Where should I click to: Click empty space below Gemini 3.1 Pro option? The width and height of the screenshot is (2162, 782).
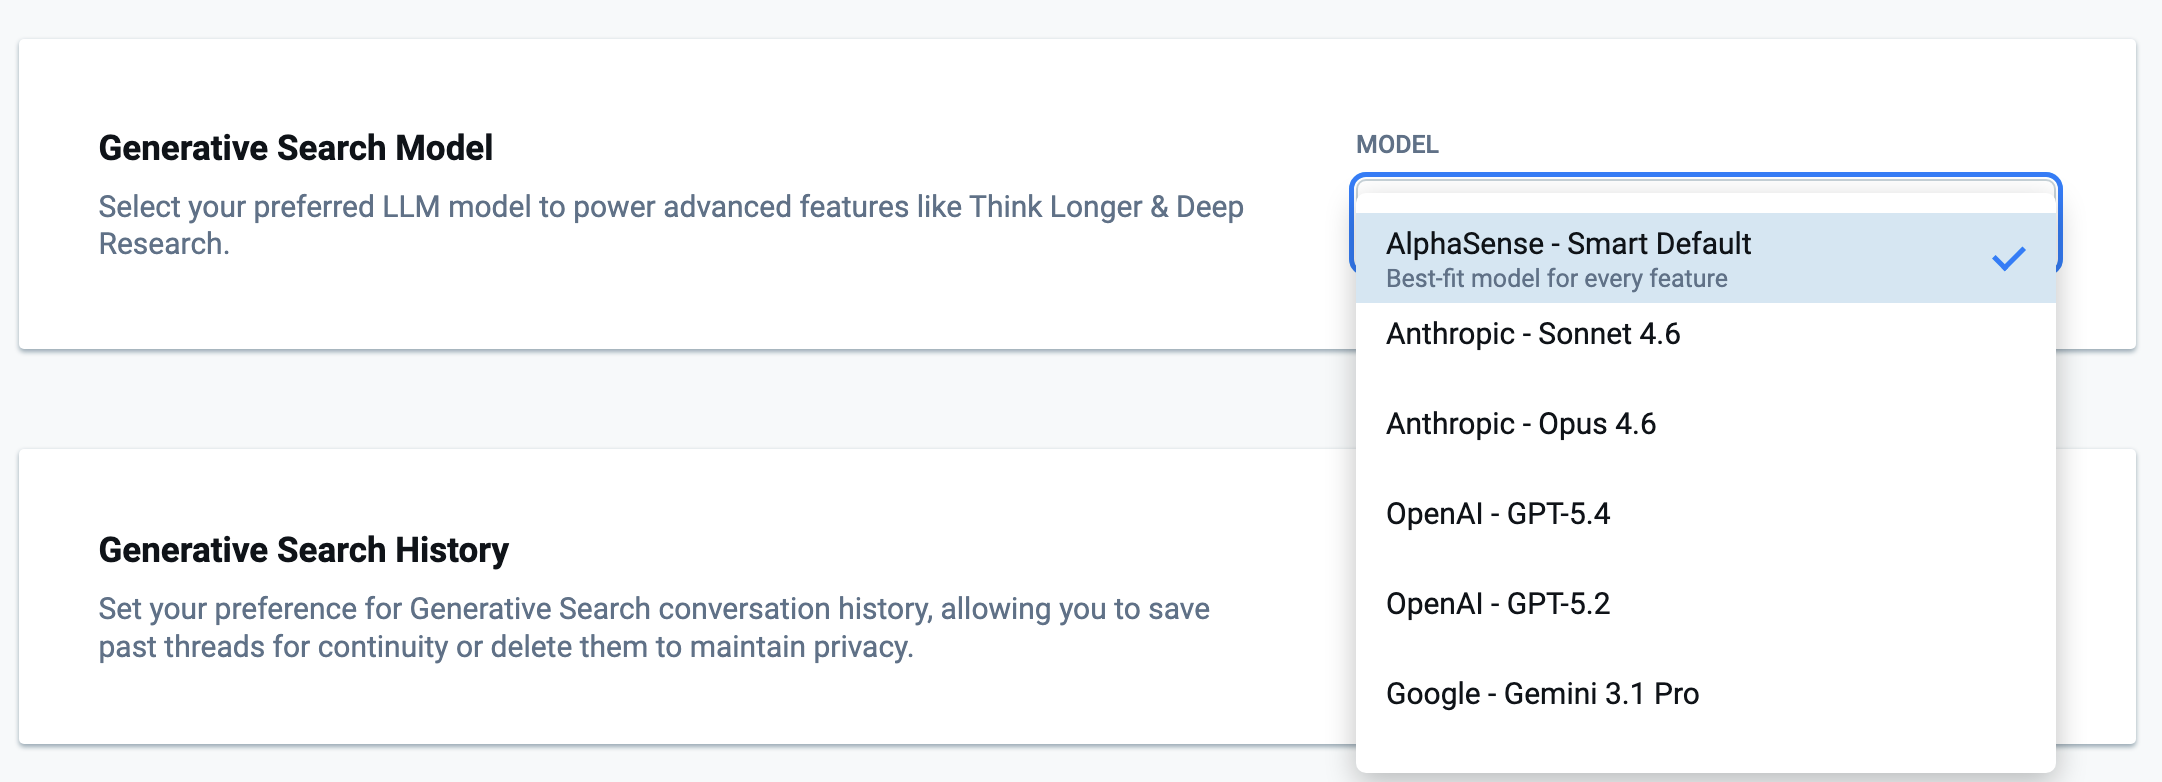(x=1704, y=745)
